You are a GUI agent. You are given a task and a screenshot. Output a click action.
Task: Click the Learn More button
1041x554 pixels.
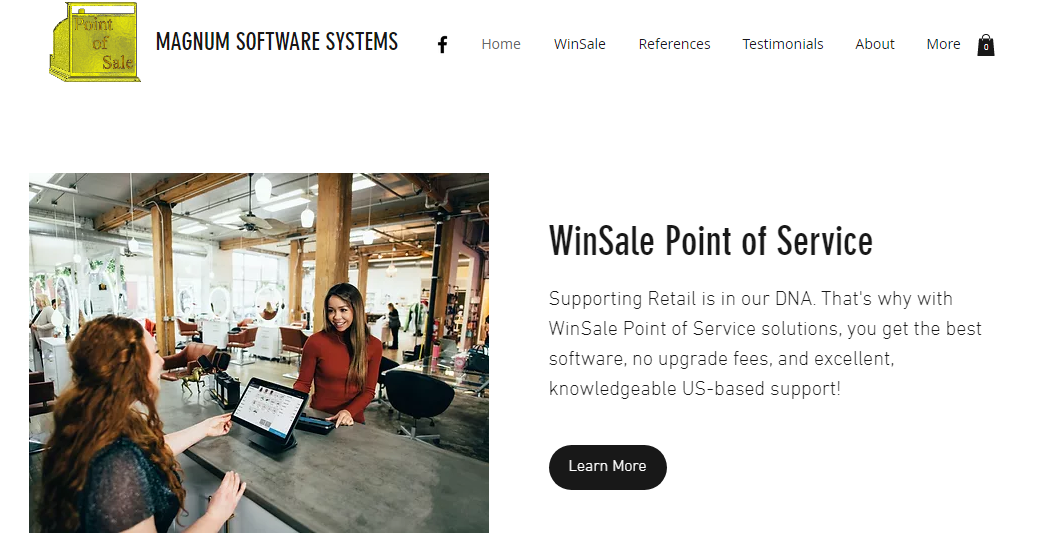607,467
